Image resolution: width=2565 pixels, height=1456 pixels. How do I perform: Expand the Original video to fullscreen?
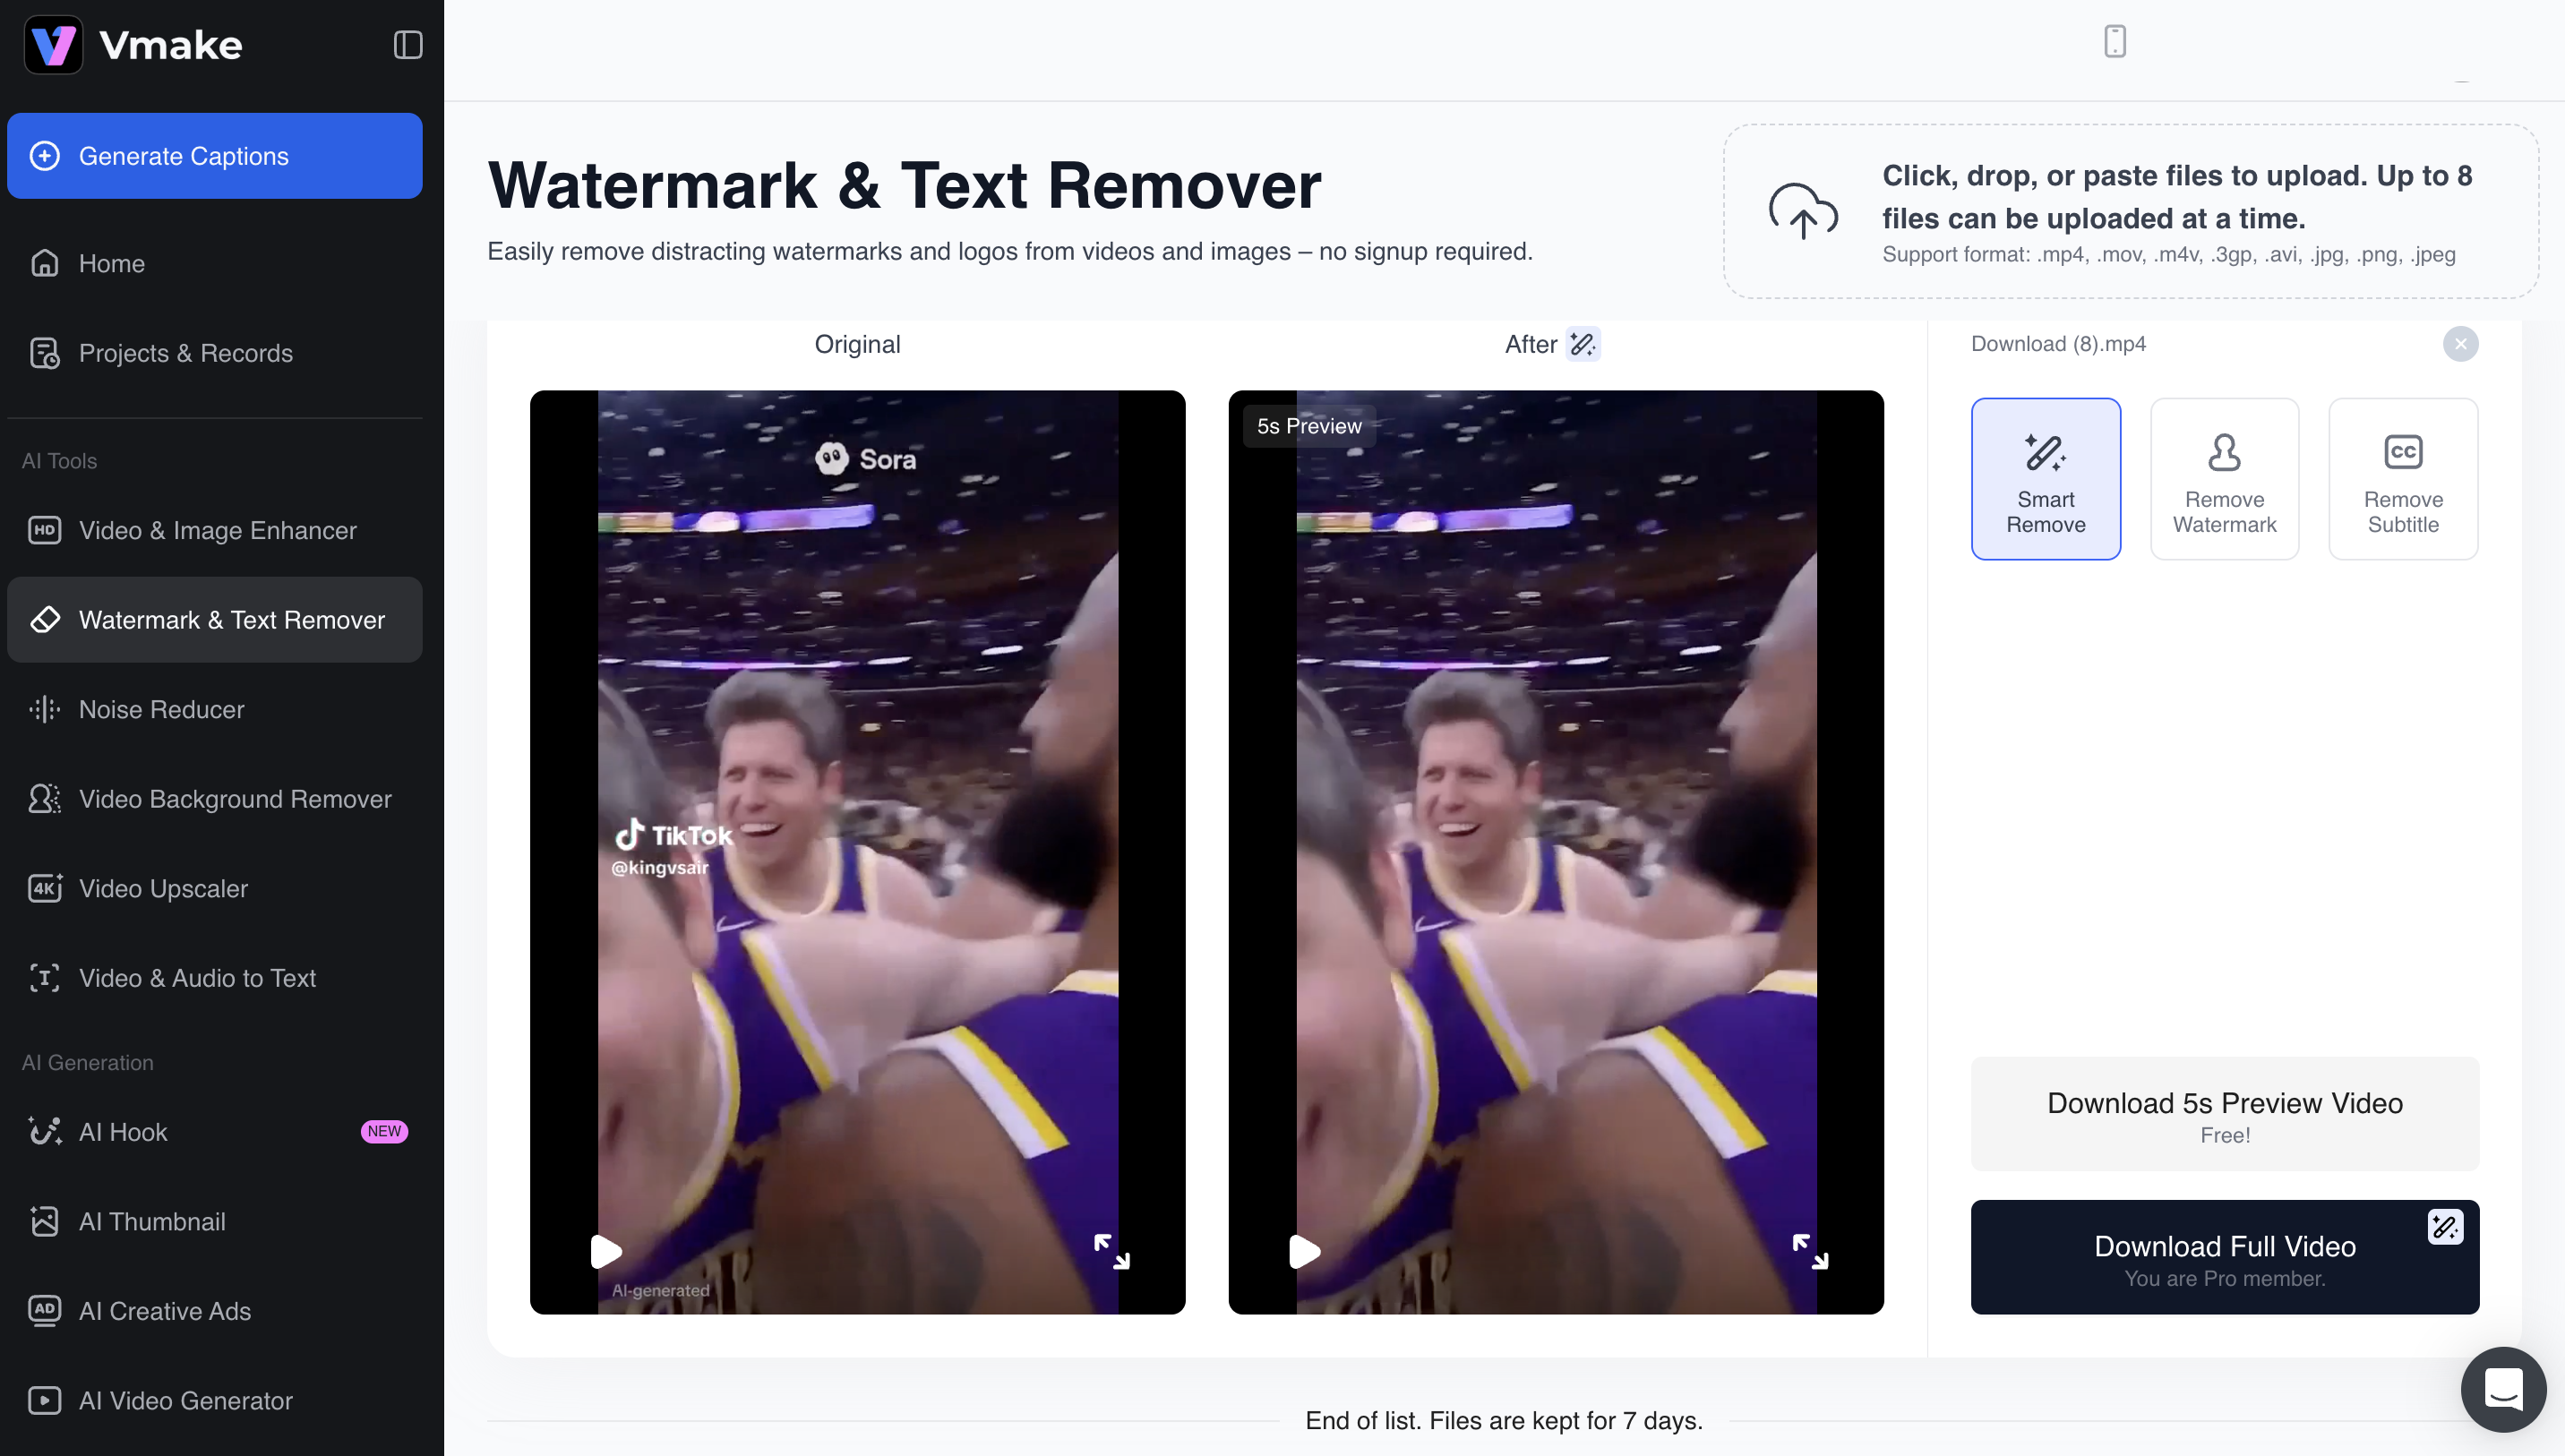pyautogui.click(x=1111, y=1251)
